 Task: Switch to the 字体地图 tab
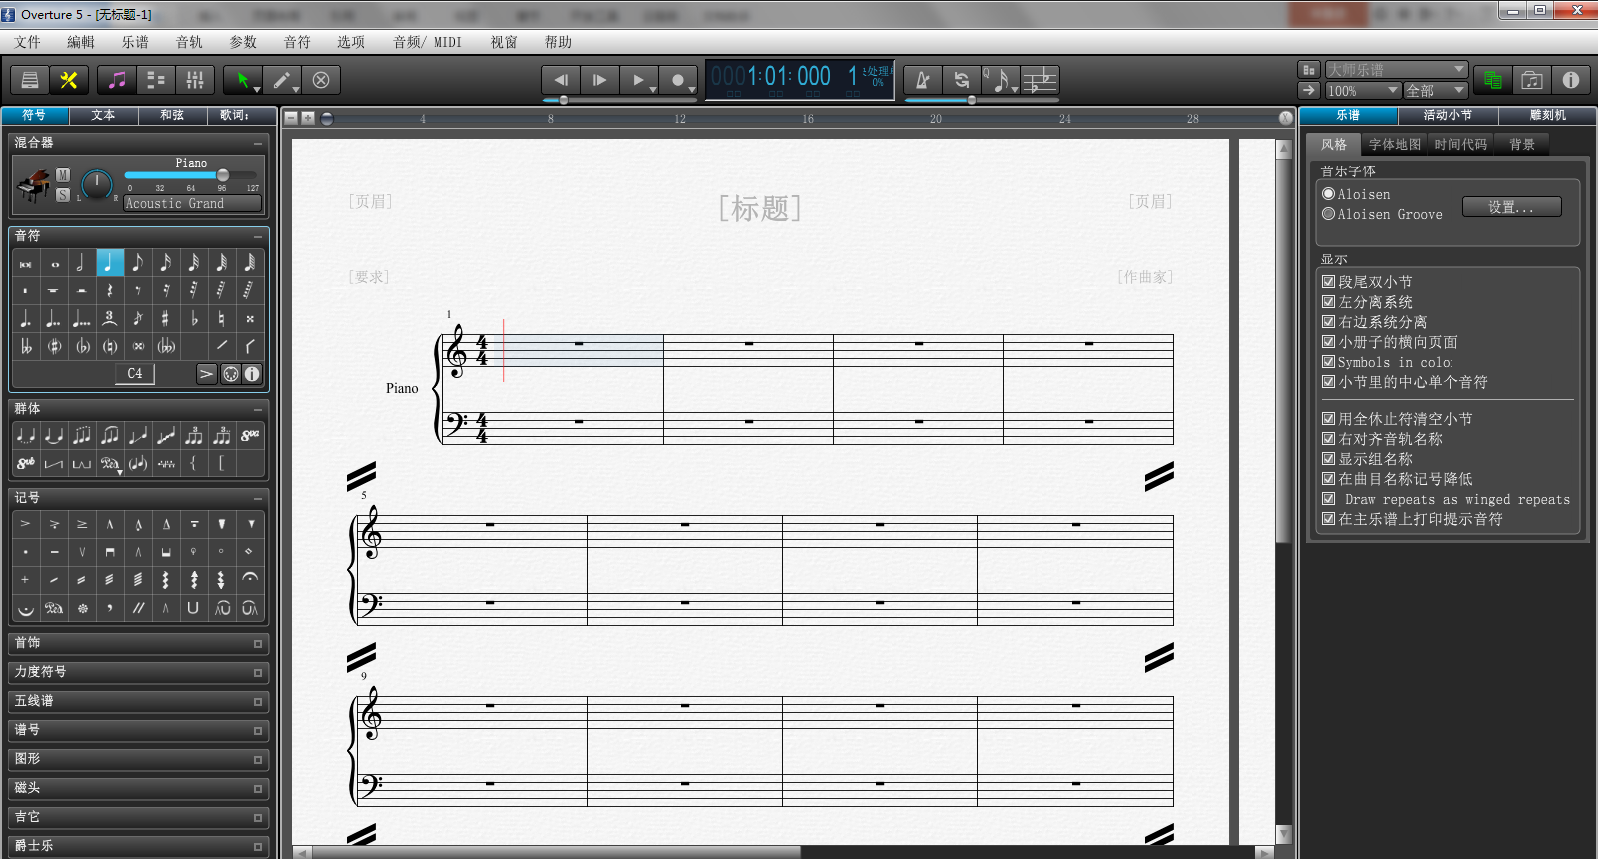click(x=1394, y=145)
